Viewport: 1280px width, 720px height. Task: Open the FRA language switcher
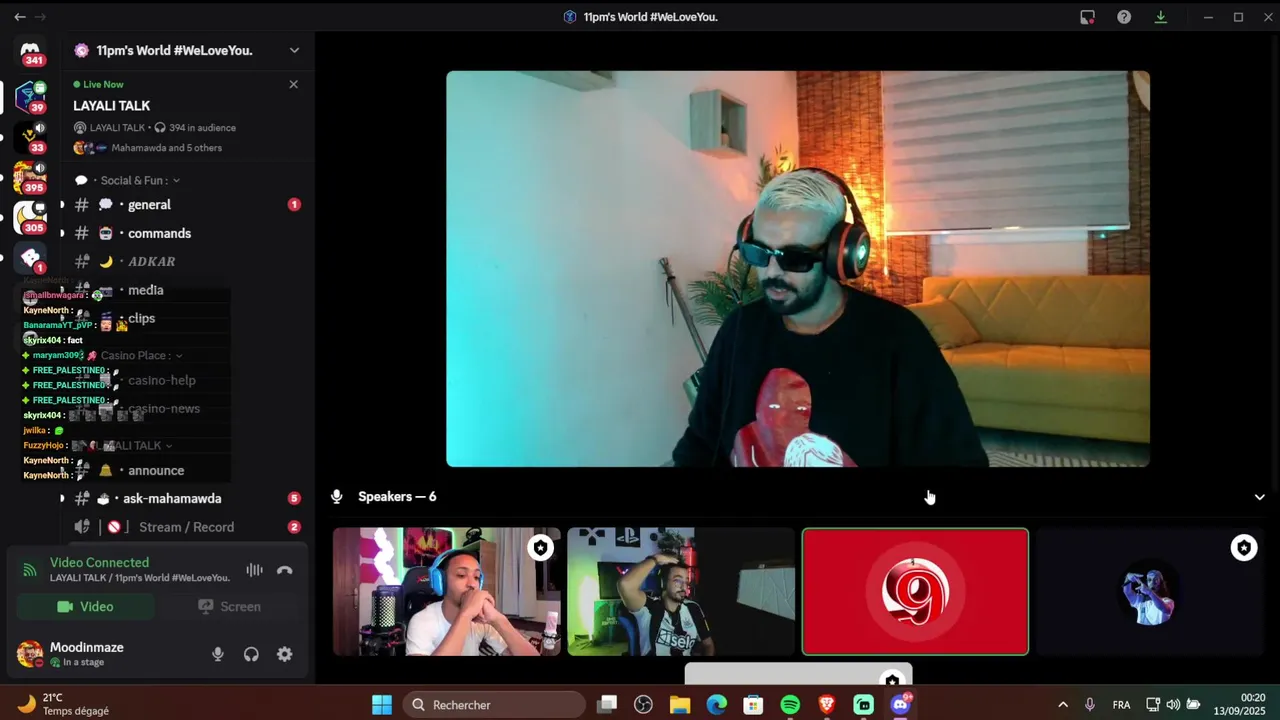[x=1122, y=705]
